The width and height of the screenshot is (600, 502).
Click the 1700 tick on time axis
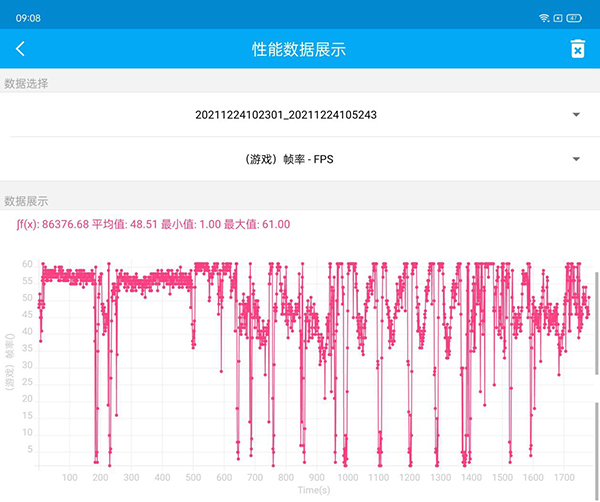(x=565, y=477)
